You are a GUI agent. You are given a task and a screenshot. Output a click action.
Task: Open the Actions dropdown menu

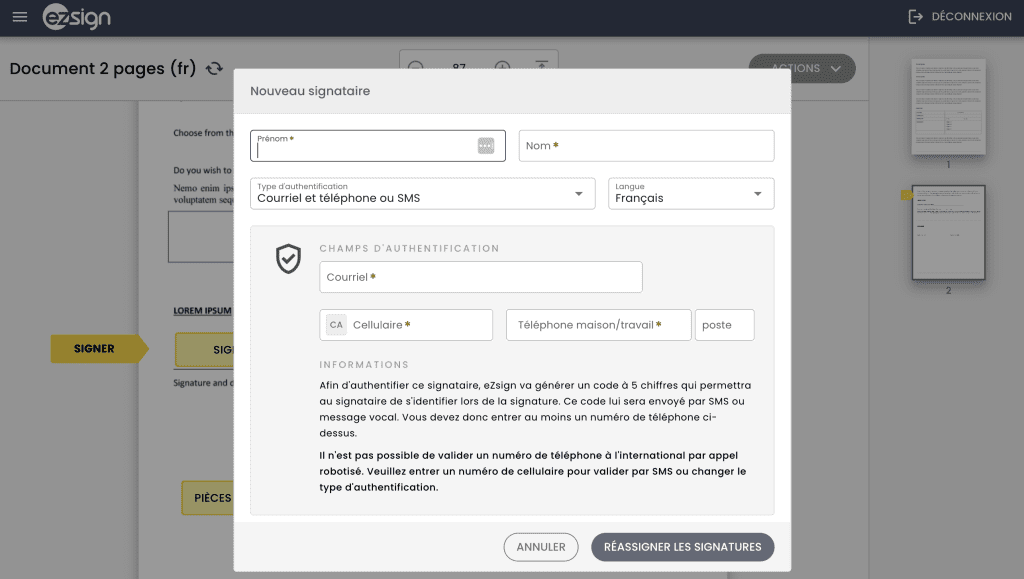tap(802, 68)
